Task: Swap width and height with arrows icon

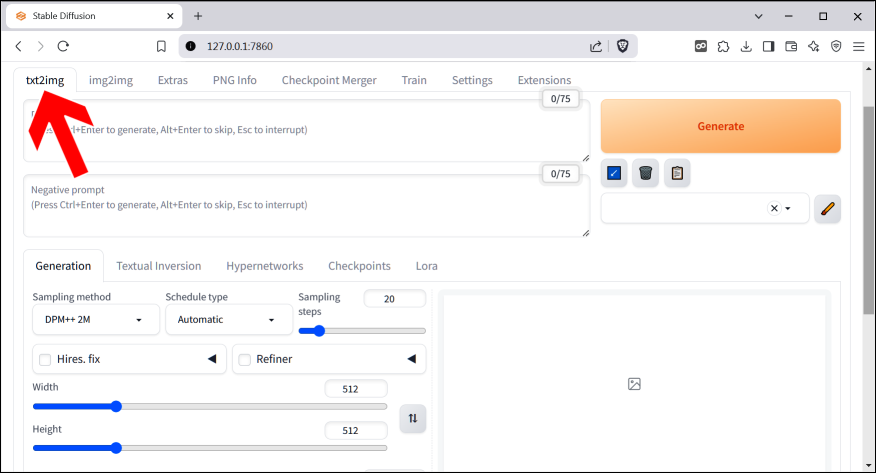Action: (x=413, y=419)
